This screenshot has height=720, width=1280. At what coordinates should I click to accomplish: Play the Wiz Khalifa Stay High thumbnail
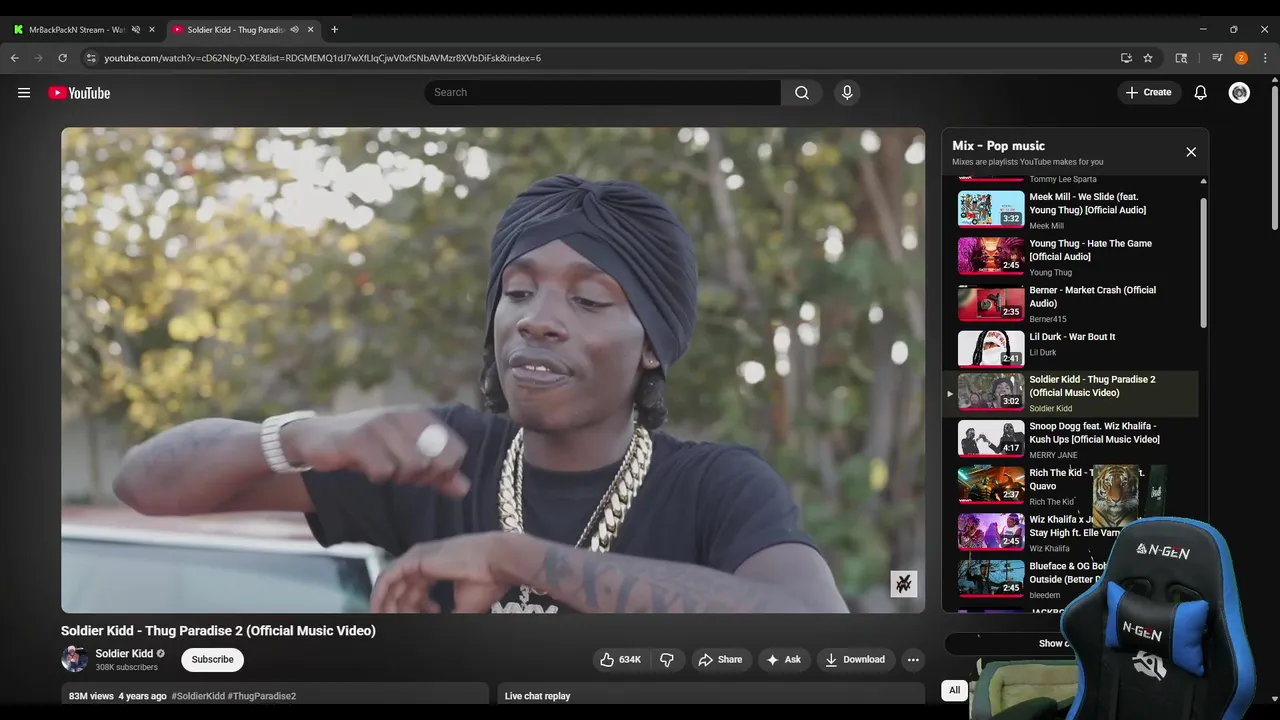coord(991,532)
